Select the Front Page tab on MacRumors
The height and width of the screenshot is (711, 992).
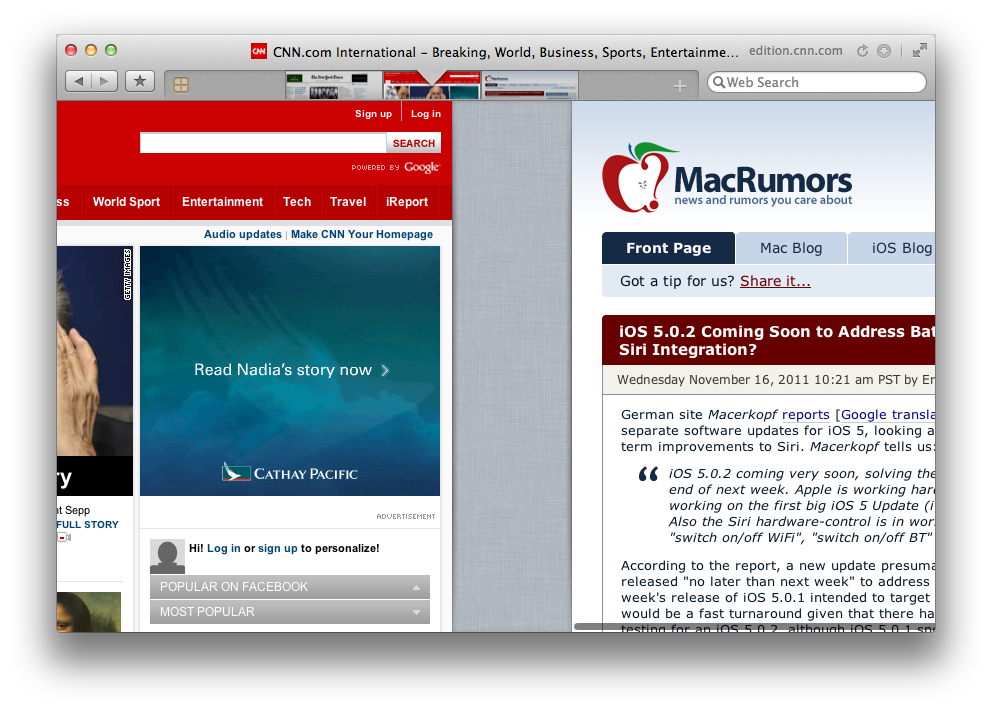coord(668,248)
